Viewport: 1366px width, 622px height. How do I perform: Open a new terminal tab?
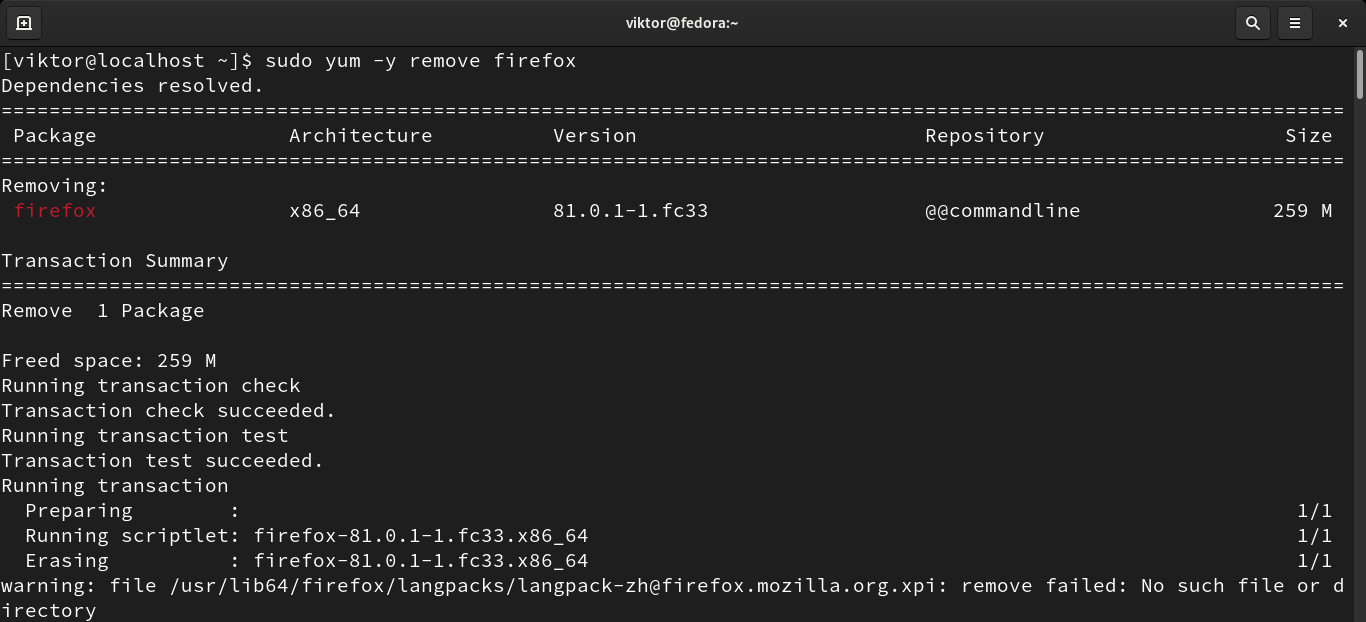tap(24, 22)
